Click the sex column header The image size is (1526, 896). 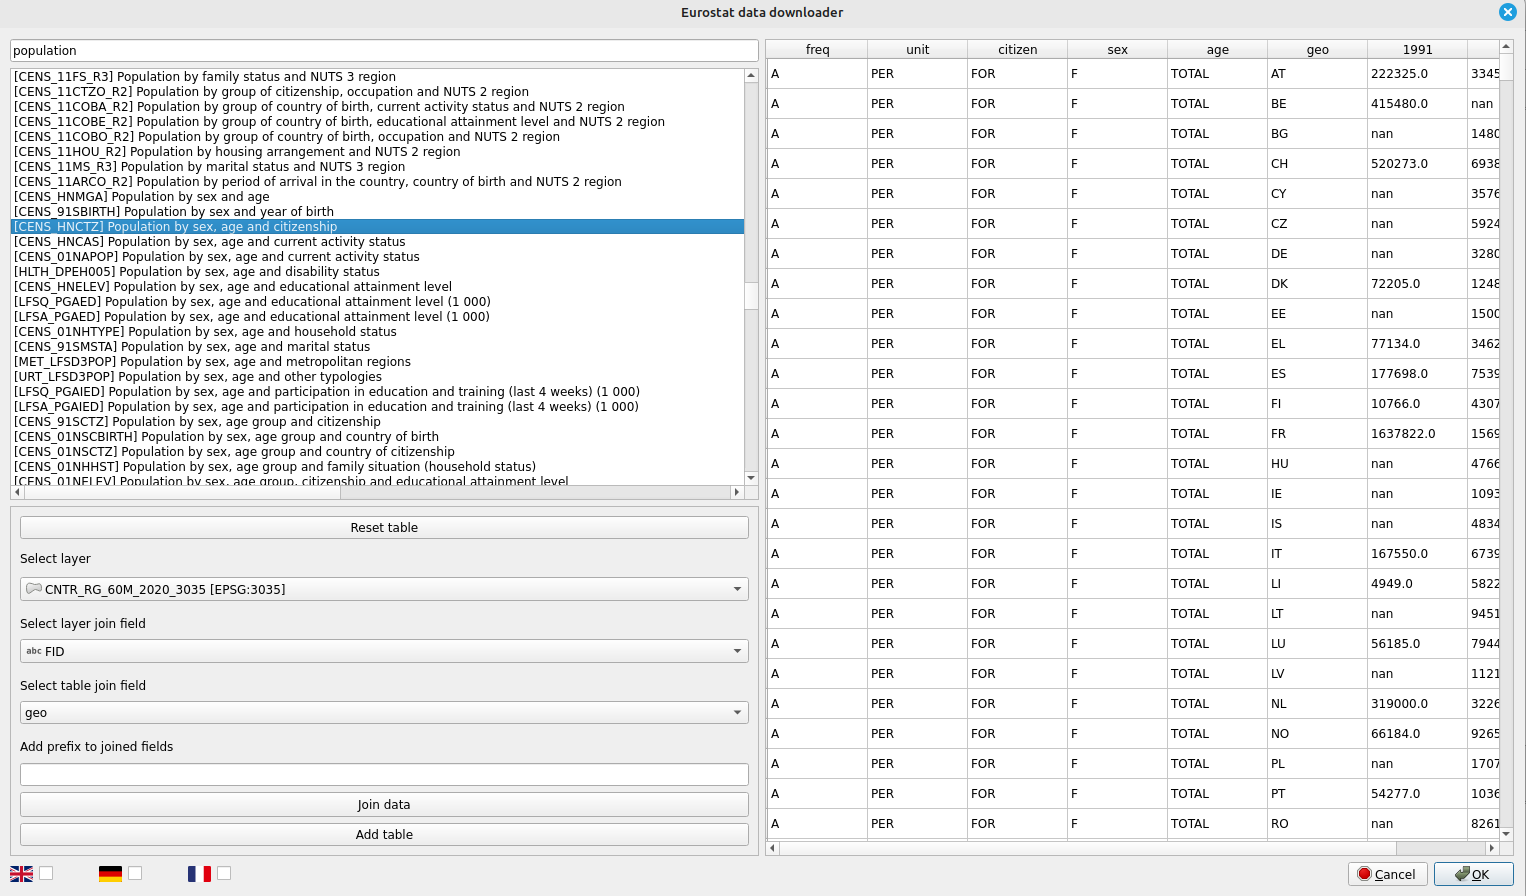1117,49
